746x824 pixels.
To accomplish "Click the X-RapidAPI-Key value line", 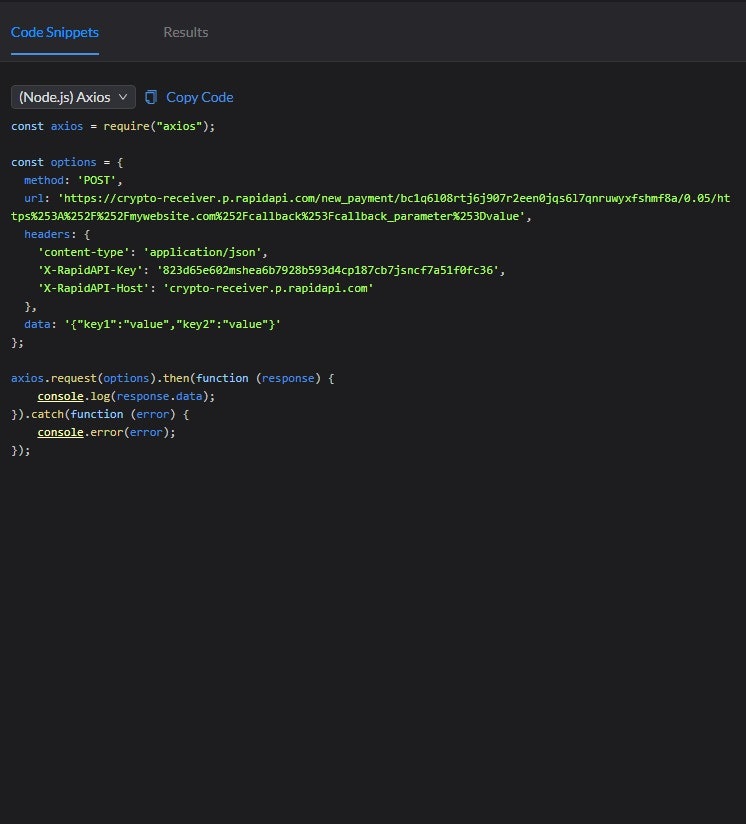I will (271, 270).
